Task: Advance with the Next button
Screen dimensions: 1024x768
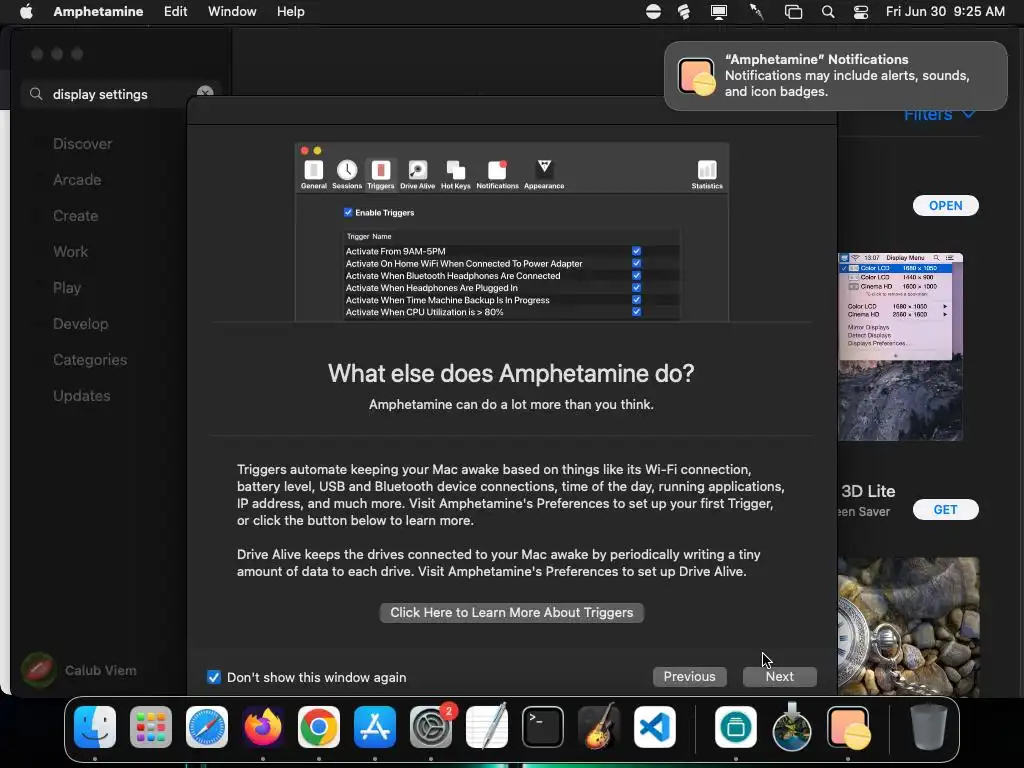Action: pos(779,677)
